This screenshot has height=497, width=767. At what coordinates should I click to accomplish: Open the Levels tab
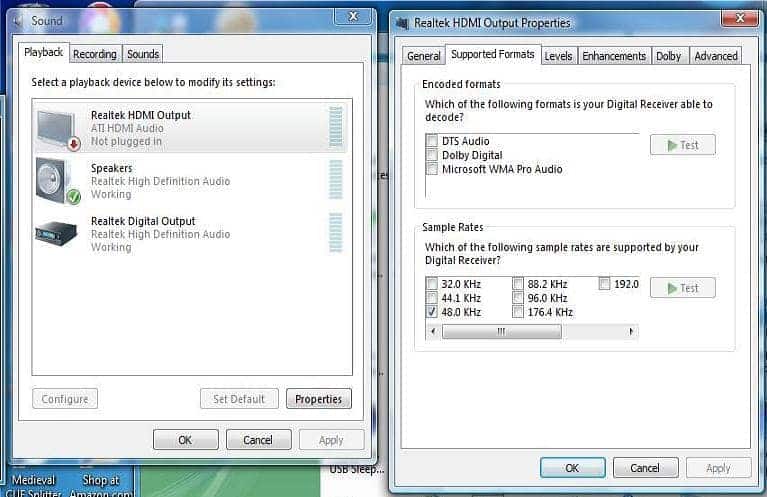(558, 56)
